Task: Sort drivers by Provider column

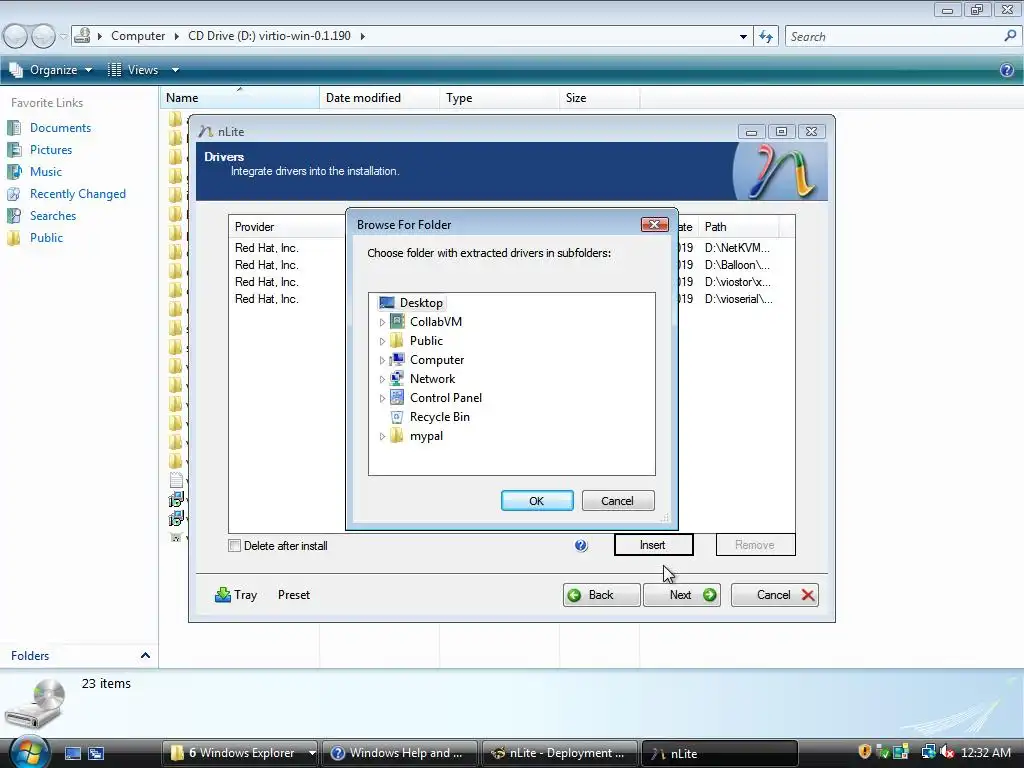Action: tap(287, 227)
